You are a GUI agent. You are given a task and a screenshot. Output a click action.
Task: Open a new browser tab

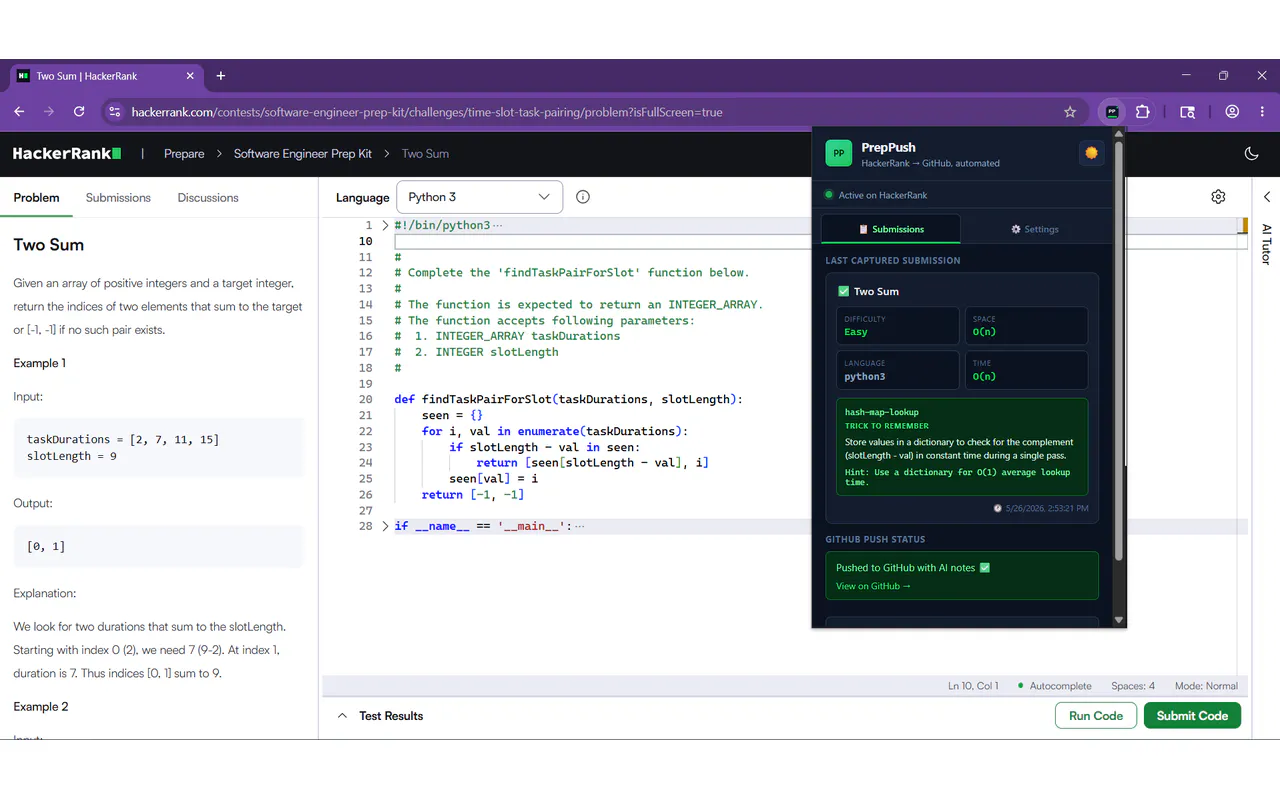221,76
